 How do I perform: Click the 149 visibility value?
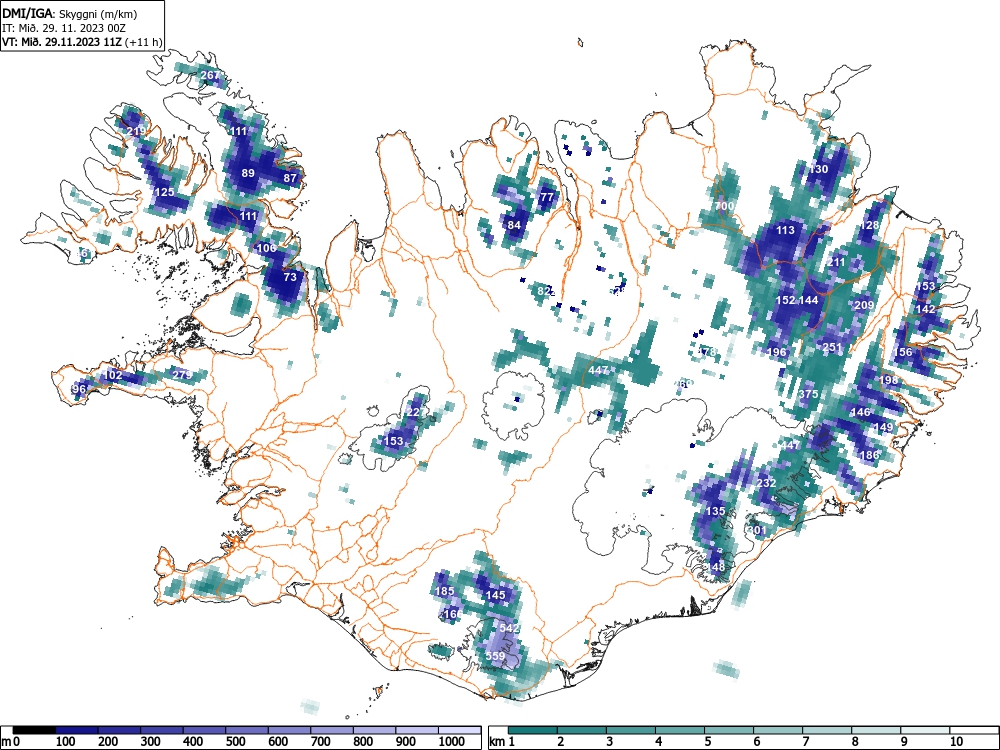pos(883,427)
